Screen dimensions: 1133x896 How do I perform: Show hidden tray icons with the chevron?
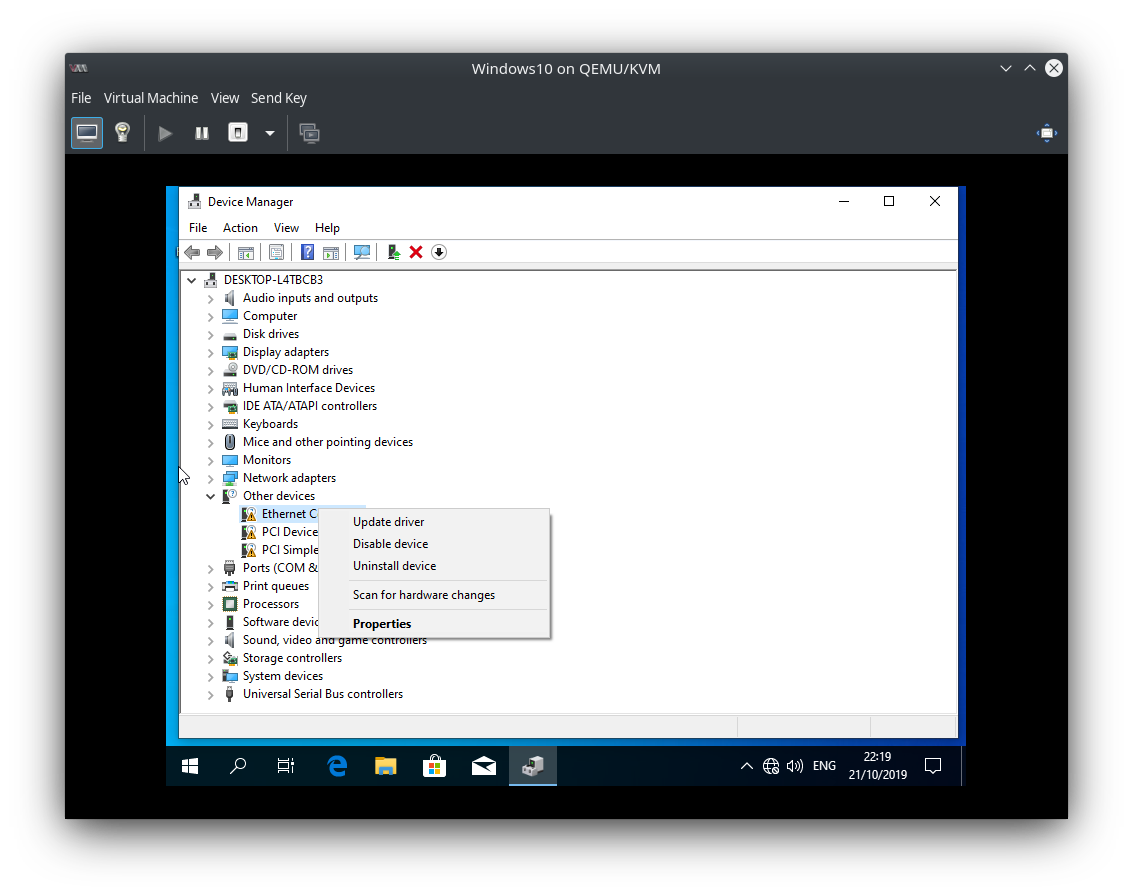[x=746, y=766]
